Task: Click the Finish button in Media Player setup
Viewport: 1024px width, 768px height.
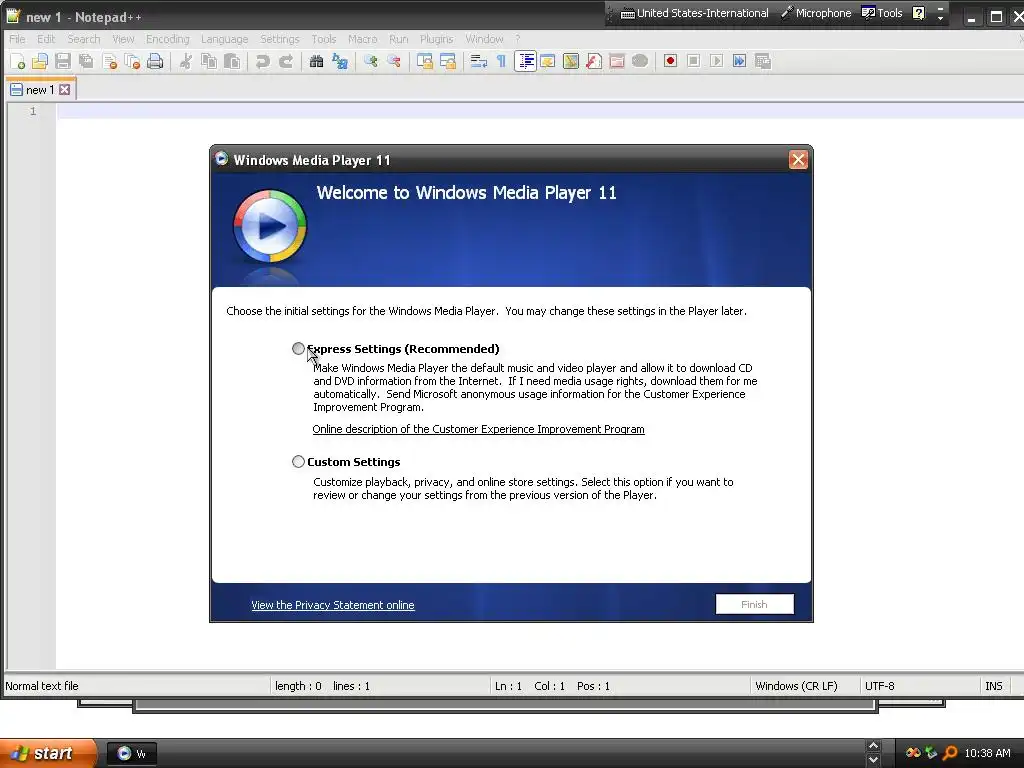Action: (x=754, y=605)
